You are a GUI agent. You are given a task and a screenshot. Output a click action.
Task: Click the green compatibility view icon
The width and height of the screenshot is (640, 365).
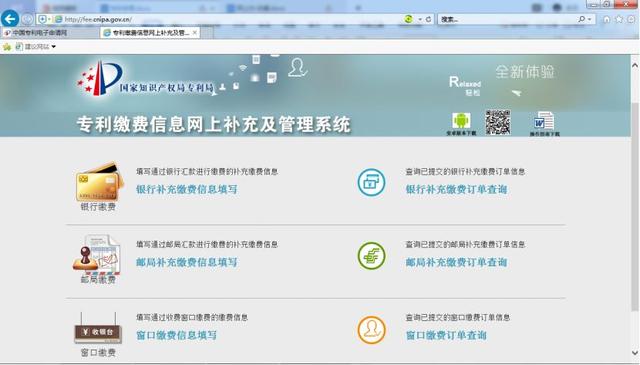408,19
